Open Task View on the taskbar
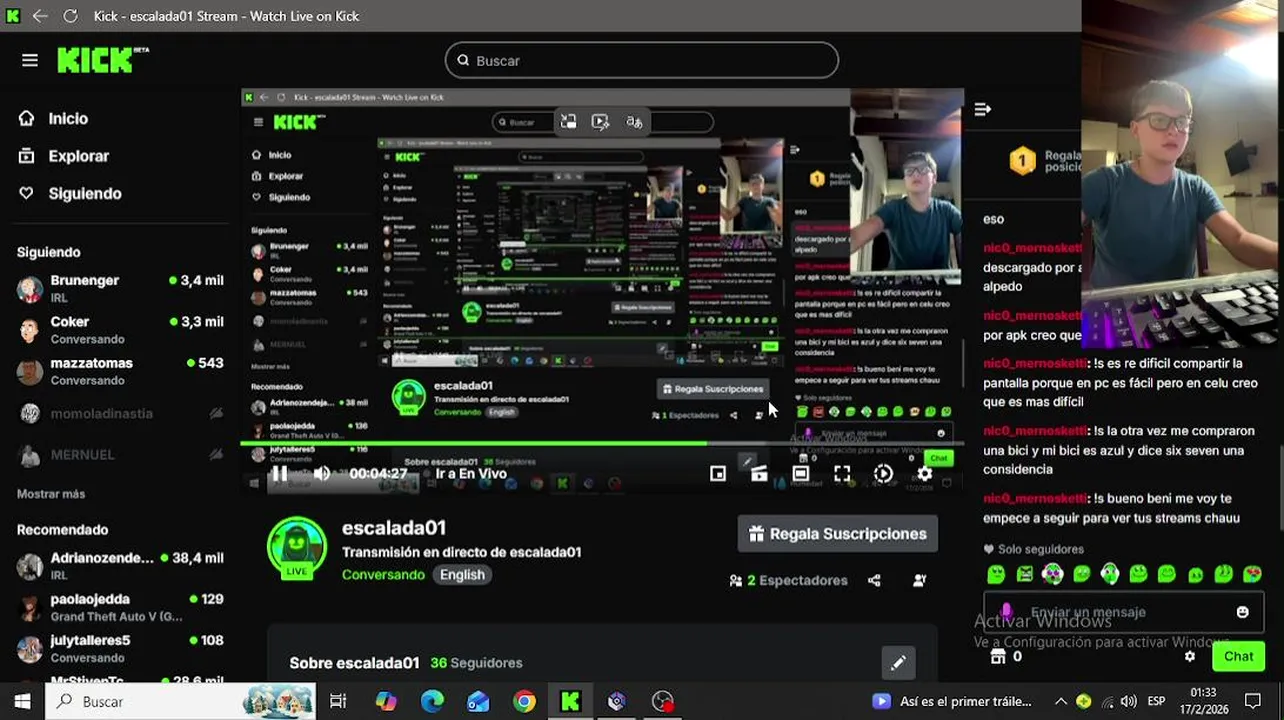1284x720 pixels. point(338,702)
